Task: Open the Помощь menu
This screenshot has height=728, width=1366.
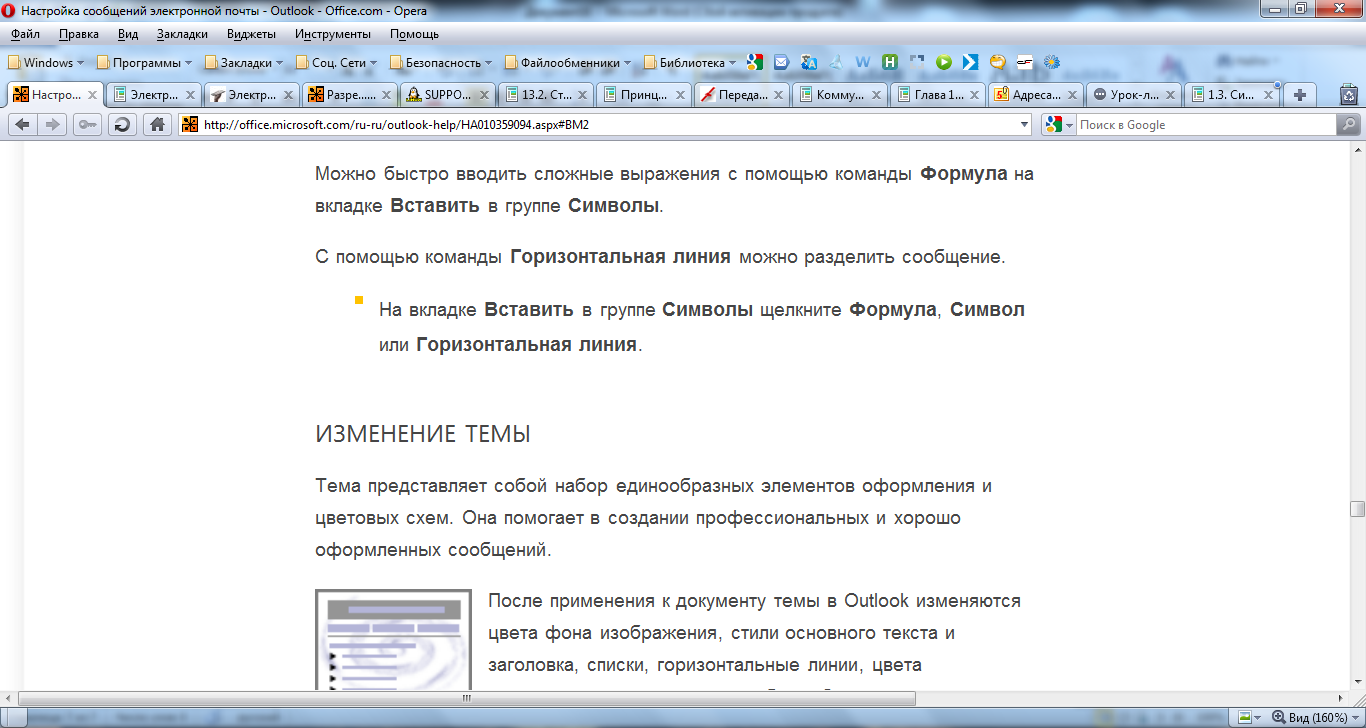Action: [x=414, y=34]
